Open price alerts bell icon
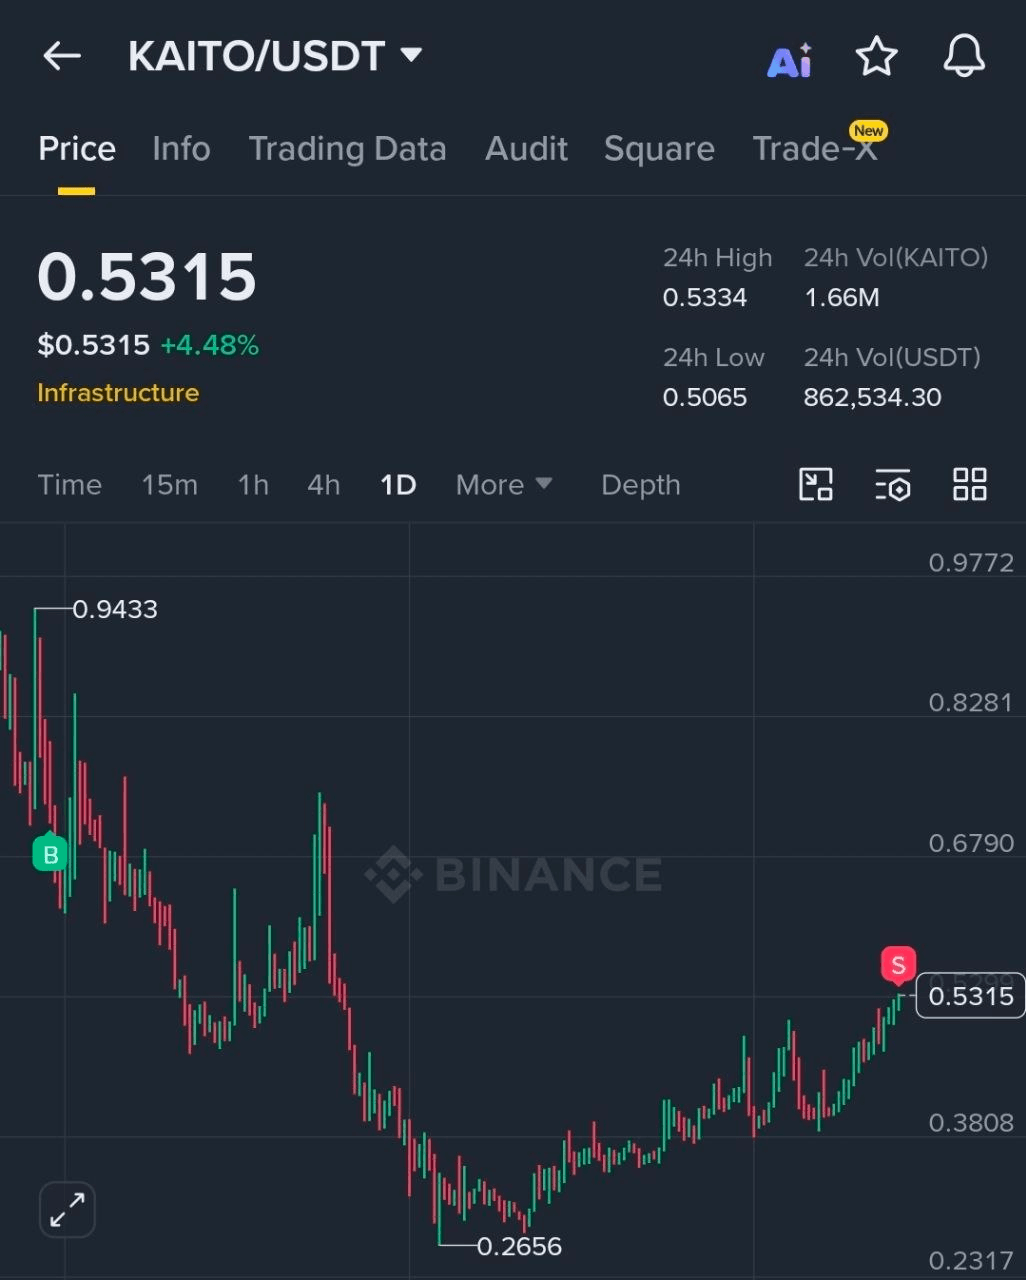The width and height of the screenshot is (1026, 1280). (x=965, y=56)
